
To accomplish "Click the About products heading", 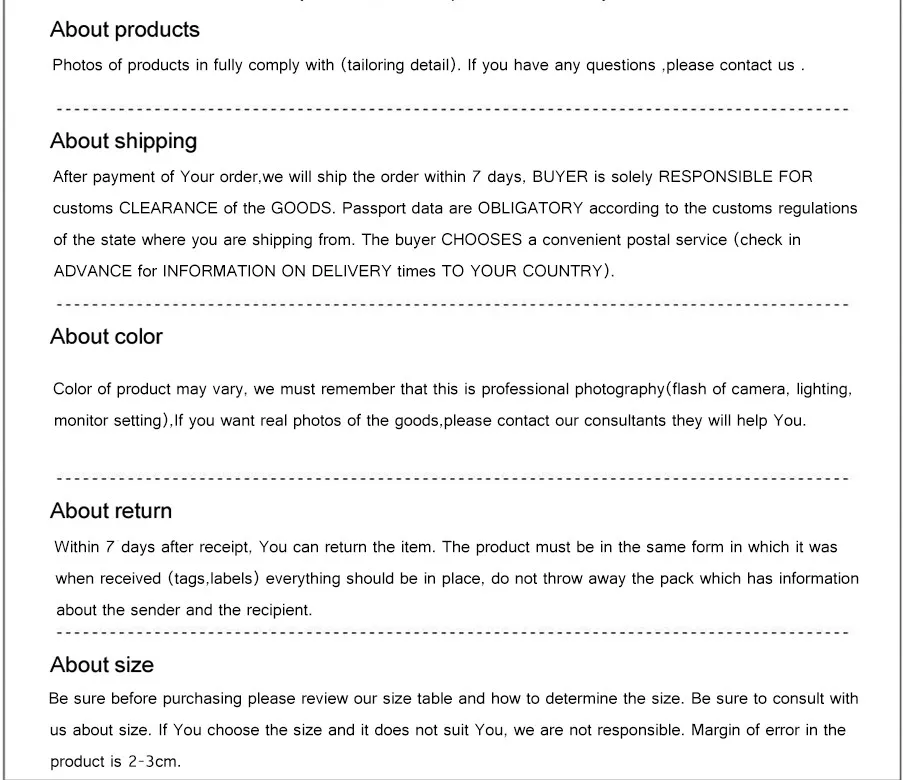I will click(124, 29).
